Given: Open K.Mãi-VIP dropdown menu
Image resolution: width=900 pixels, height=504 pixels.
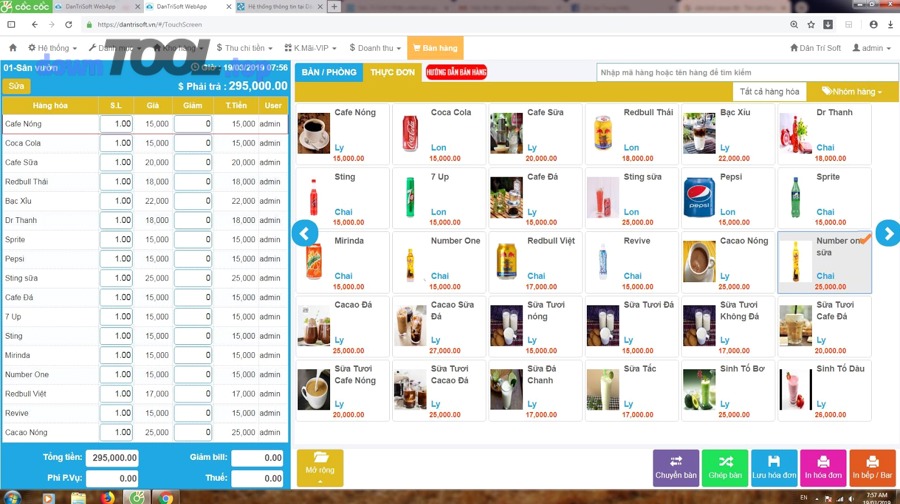Looking at the screenshot, I should [x=311, y=48].
